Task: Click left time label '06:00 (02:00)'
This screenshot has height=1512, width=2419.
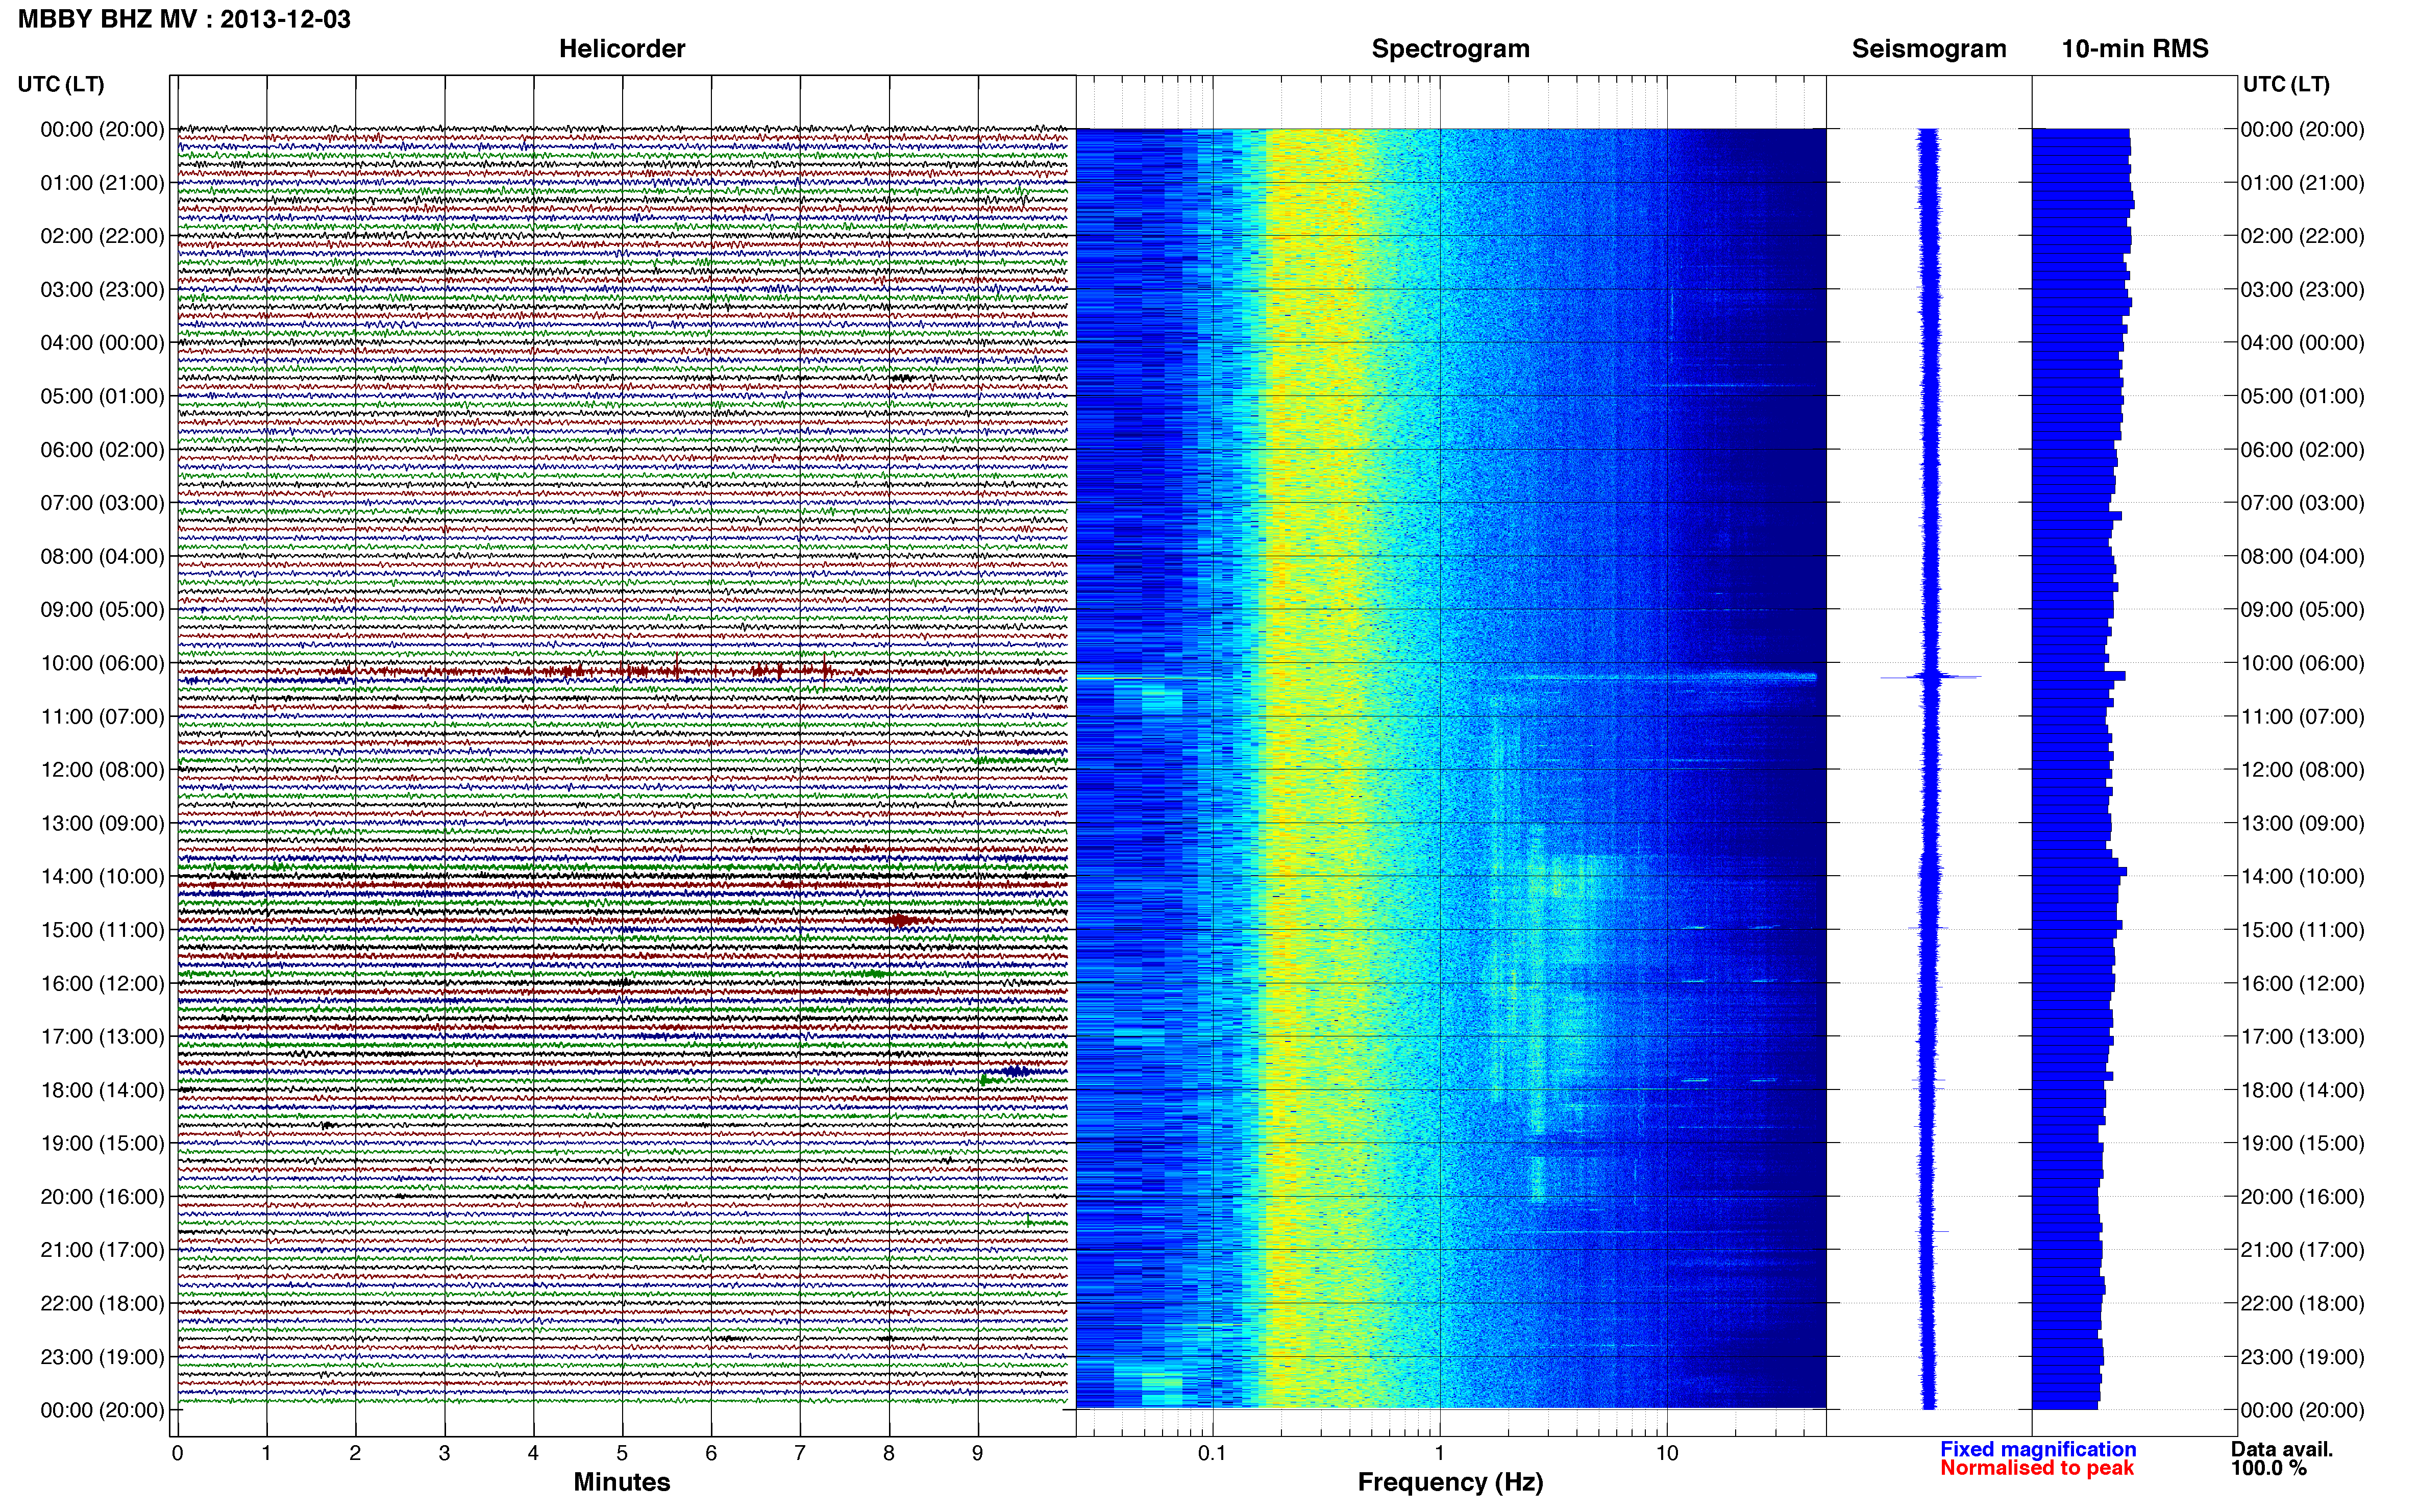Action: click(x=102, y=450)
